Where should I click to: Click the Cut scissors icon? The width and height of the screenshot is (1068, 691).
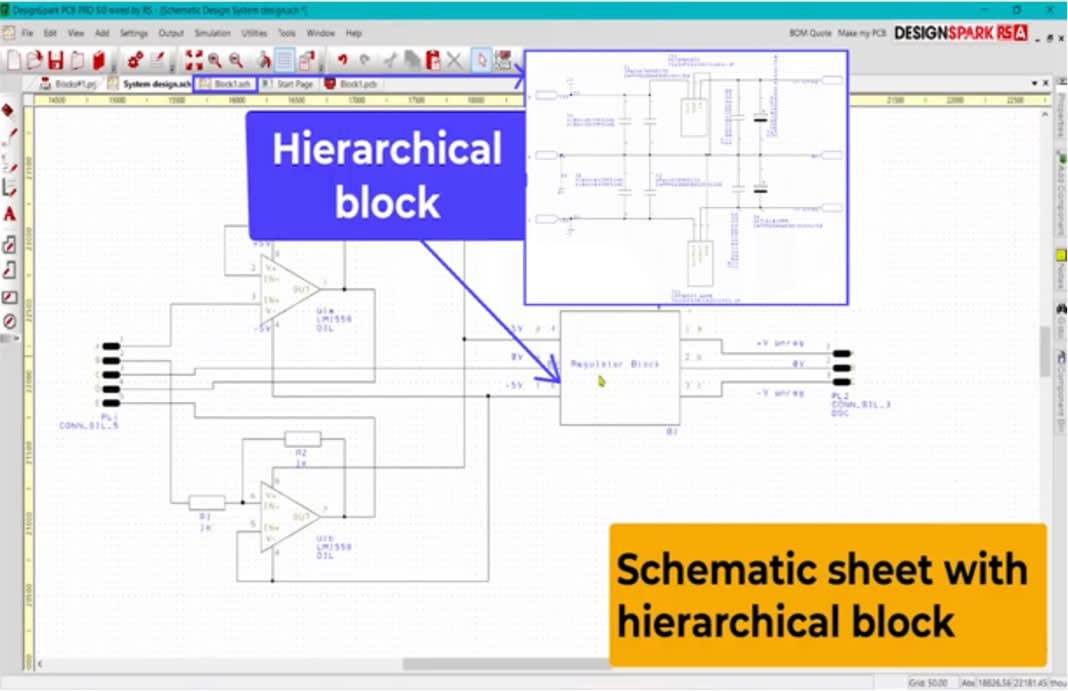[x=390, y=61]
